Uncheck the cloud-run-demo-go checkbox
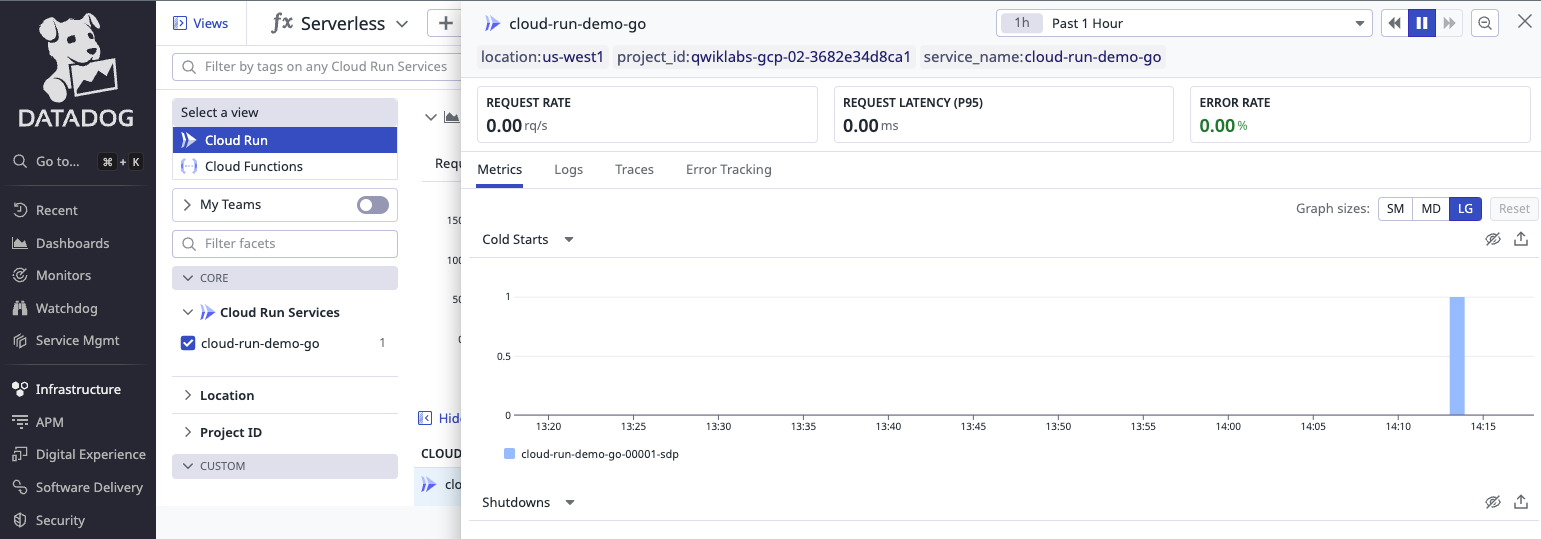Image resolution: width=1541 pixels, height=539 pixels. click(187, 343)
